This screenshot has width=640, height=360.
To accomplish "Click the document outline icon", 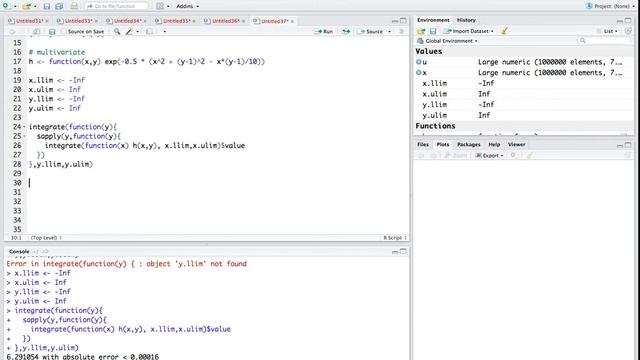I will 402,31.
